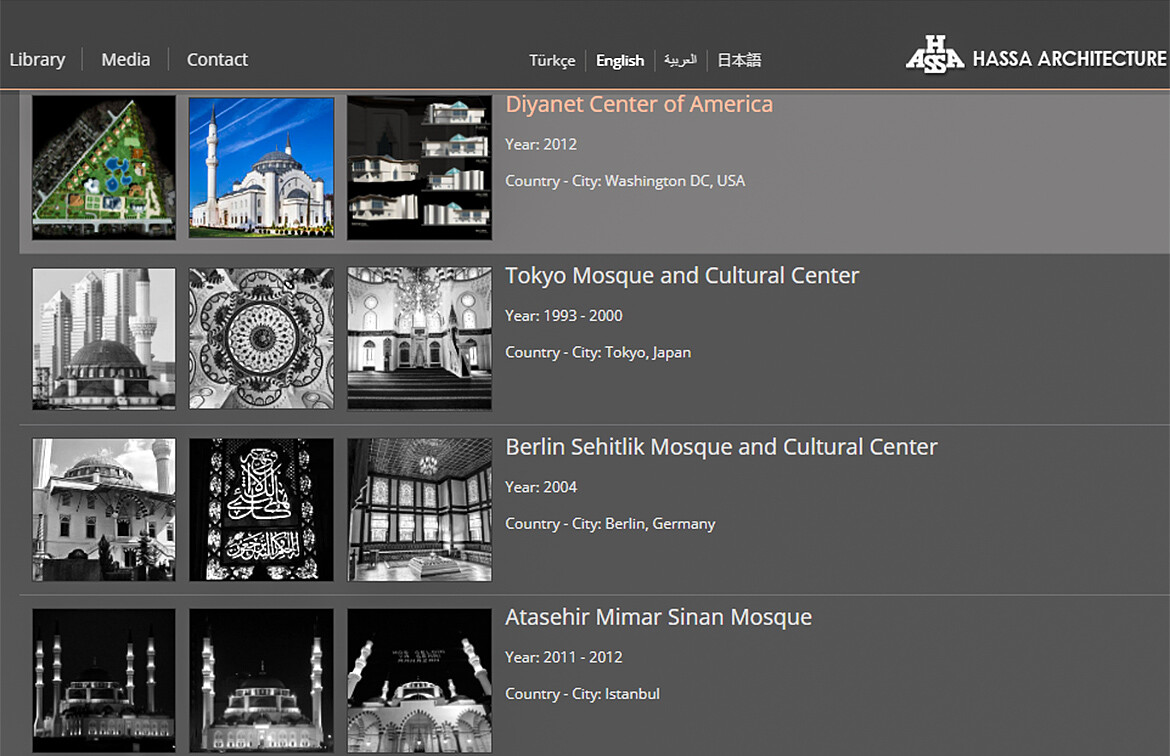View Tokyo Mosque dome ceiling pattern thumbnail
Image resolution: width=1170 pixels, height=756 pixels.
(x=261, y=338)
